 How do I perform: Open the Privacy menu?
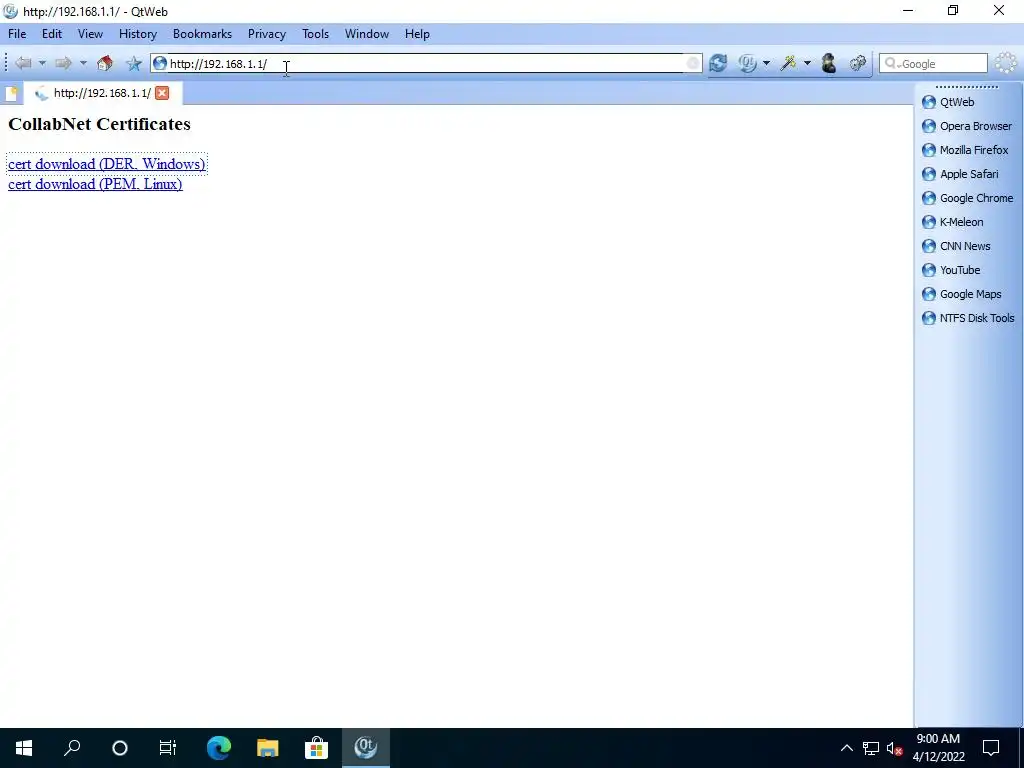point(266,34)
